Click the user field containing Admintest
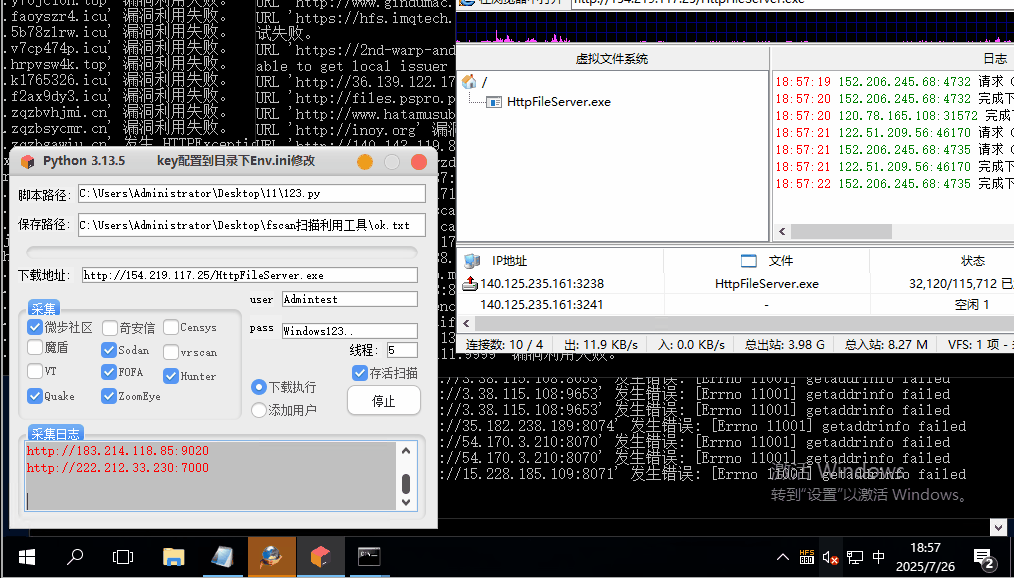The image size is (1014, 578). 350,299
